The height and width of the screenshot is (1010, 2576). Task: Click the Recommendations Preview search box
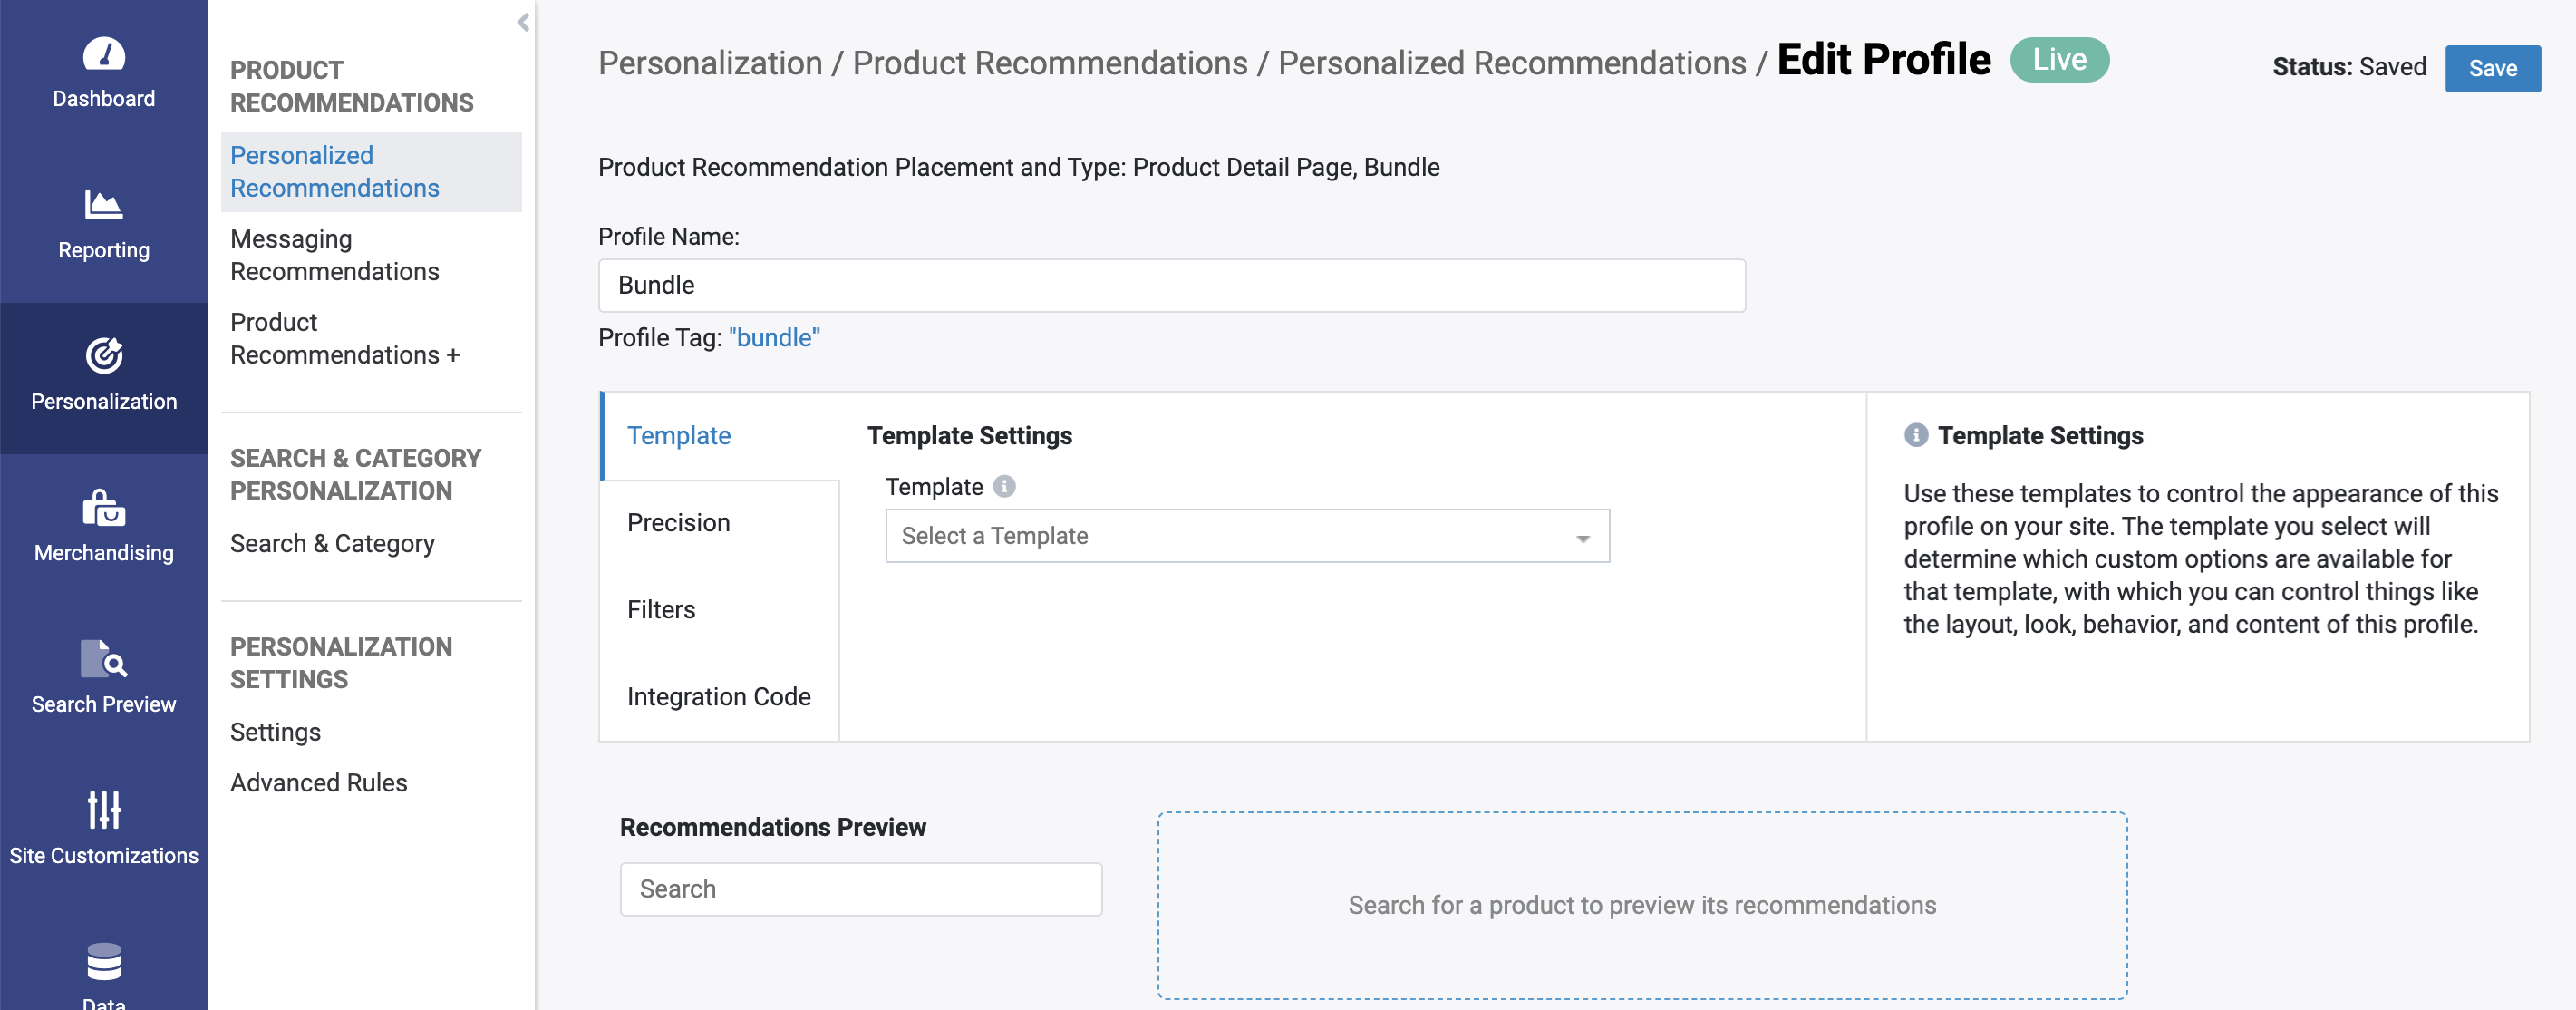860,889
